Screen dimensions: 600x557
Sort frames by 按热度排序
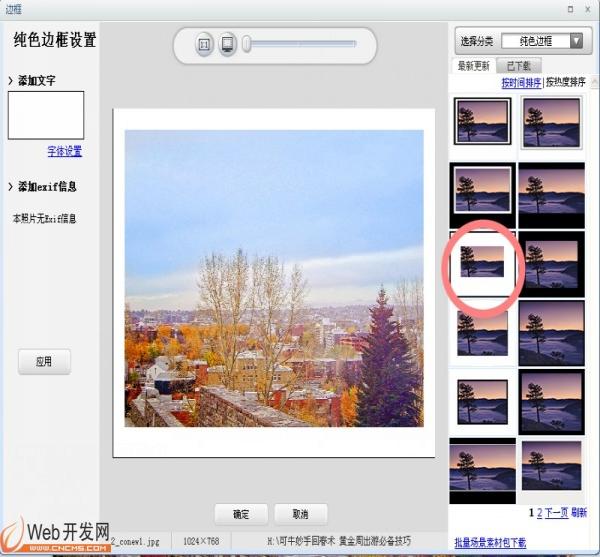tap(566, 82)
